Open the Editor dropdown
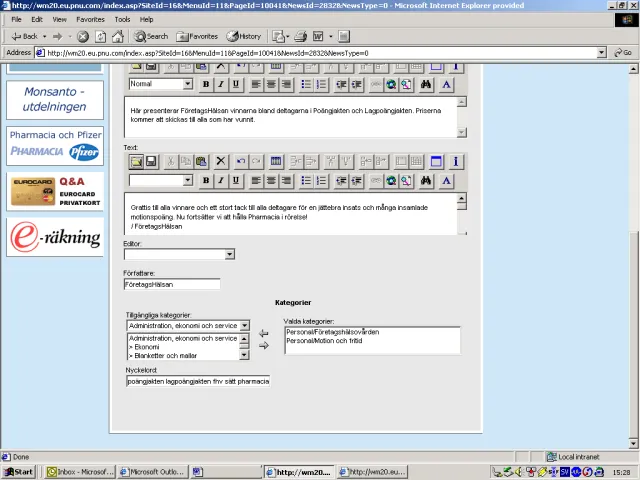This screenshot has height=480, width=640. point(179,254)
